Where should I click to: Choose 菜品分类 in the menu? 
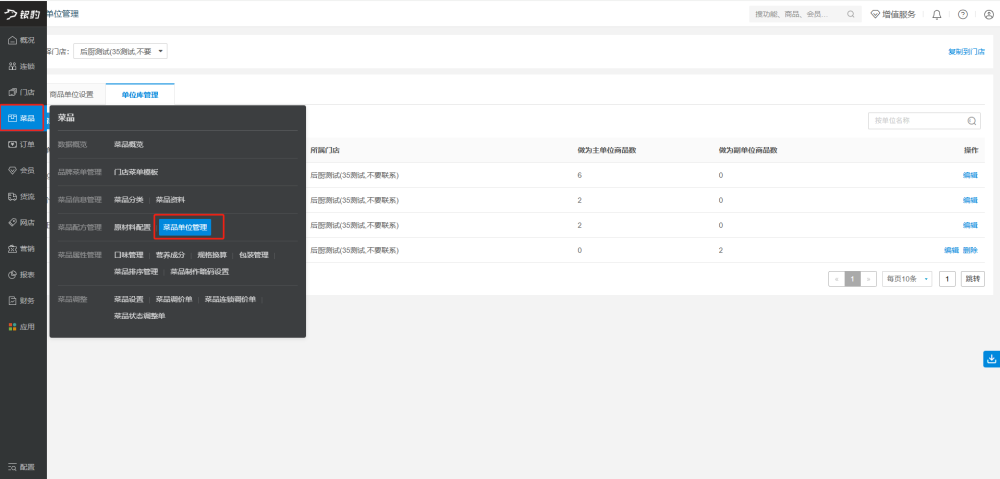click(x=129, y=200)
